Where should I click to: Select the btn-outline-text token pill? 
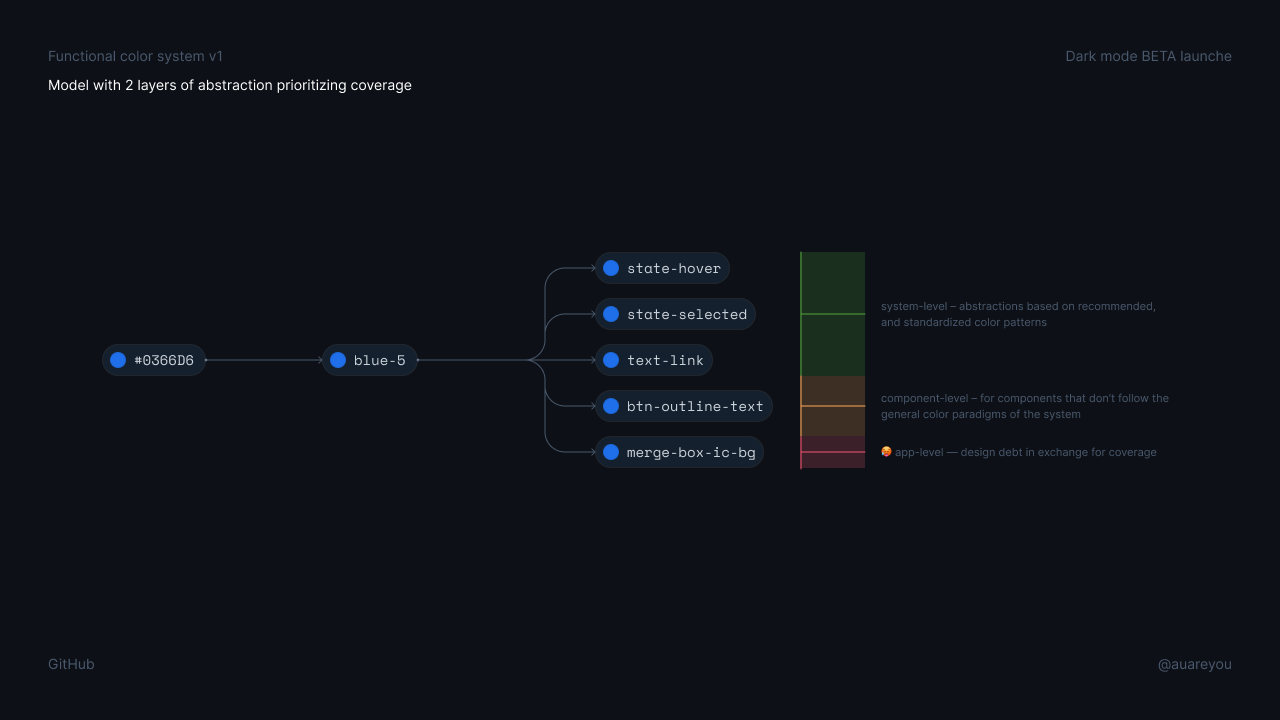tap(684, 406)
